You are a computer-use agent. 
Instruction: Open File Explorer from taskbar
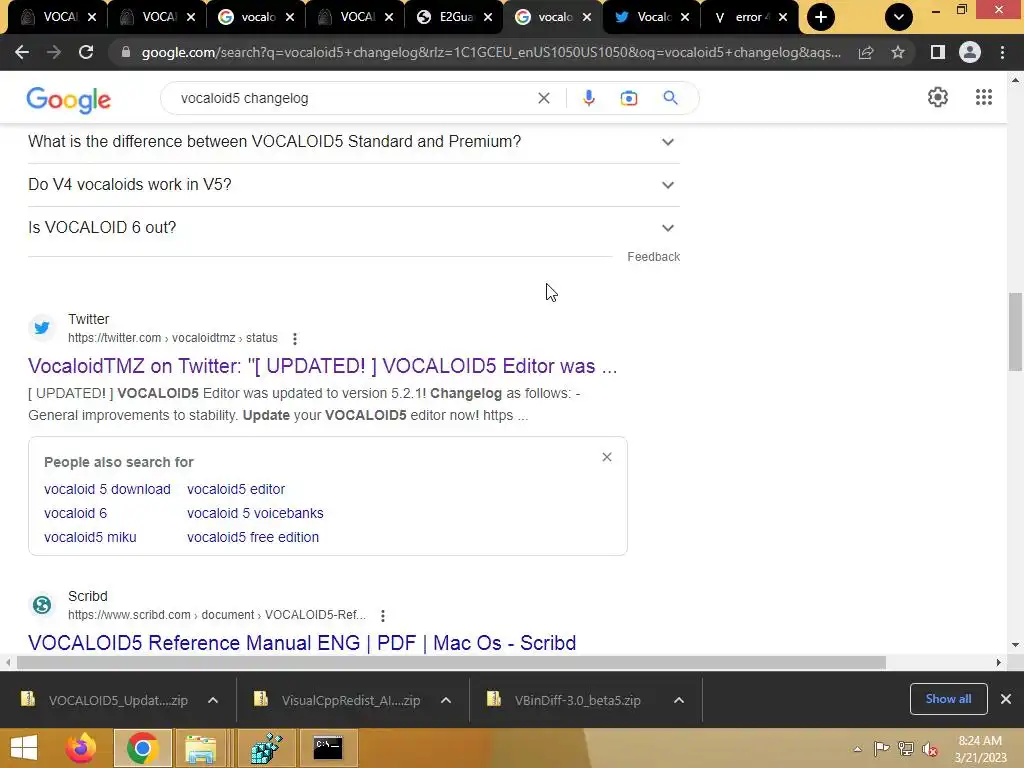(200, 748)
